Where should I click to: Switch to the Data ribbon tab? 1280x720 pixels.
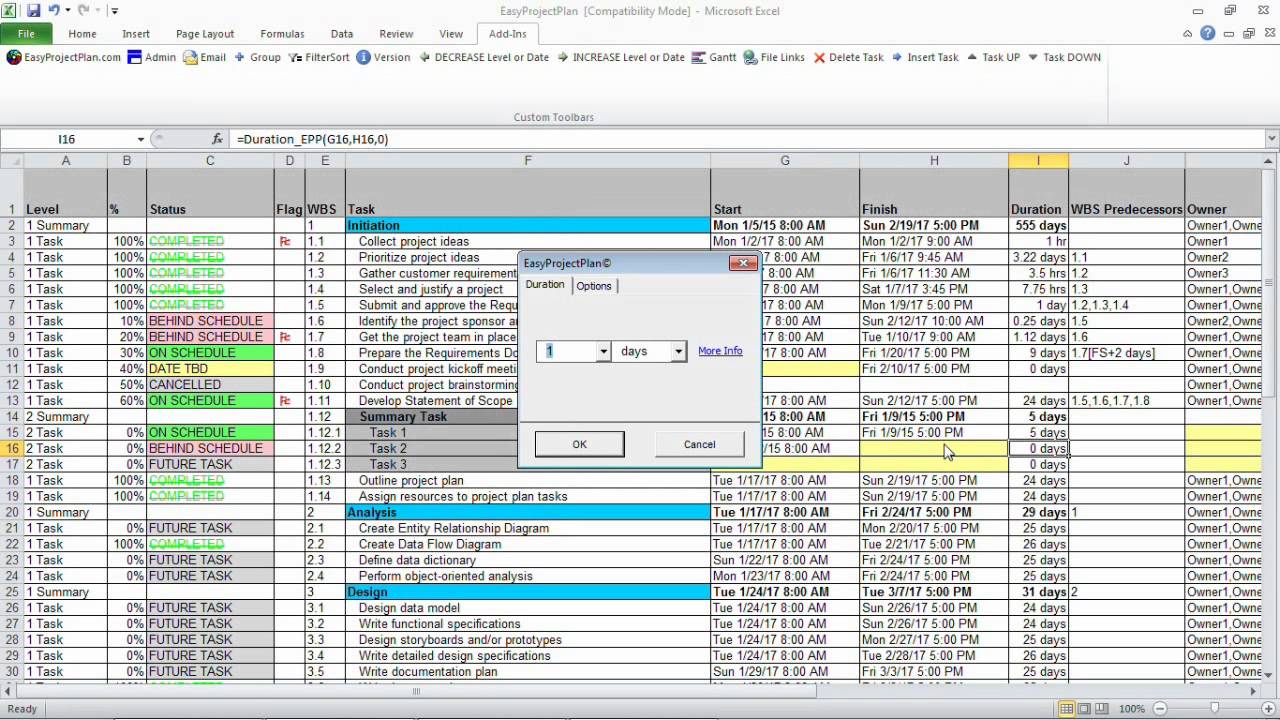pyautogui.click(x=342, y=33)
